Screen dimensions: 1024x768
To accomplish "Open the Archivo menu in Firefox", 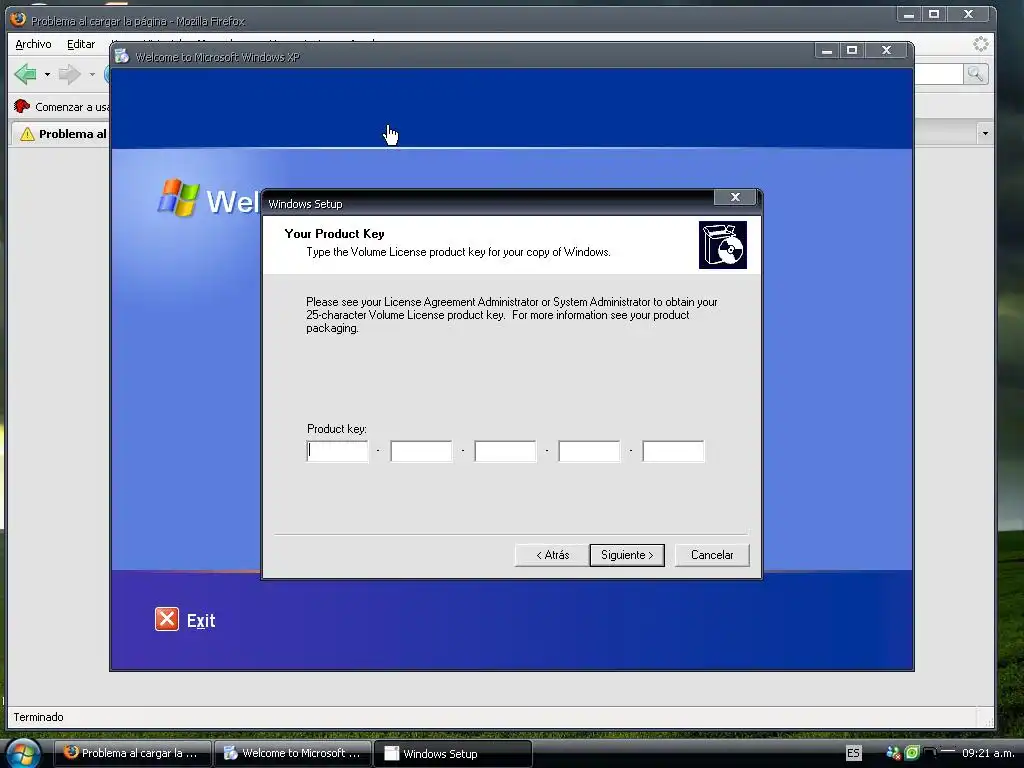I will [x=33, y=44].
